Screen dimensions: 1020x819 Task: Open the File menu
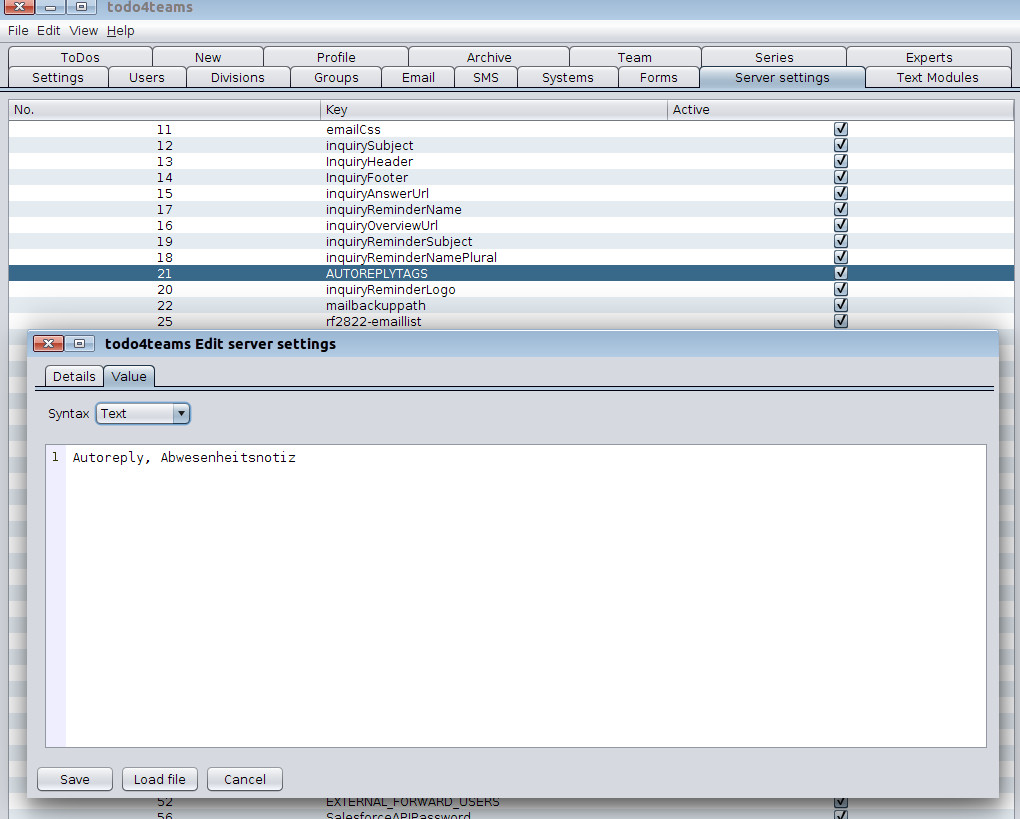18,31
